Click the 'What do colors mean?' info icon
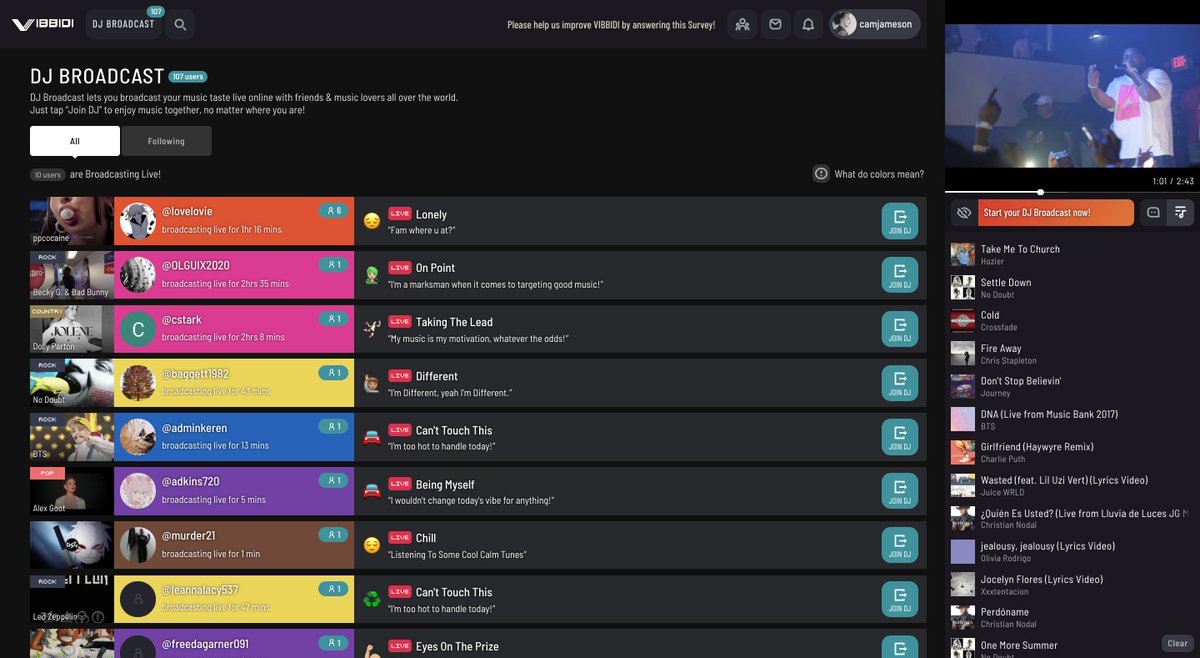This screenshot has height=658, width=1200. (821, 173)
